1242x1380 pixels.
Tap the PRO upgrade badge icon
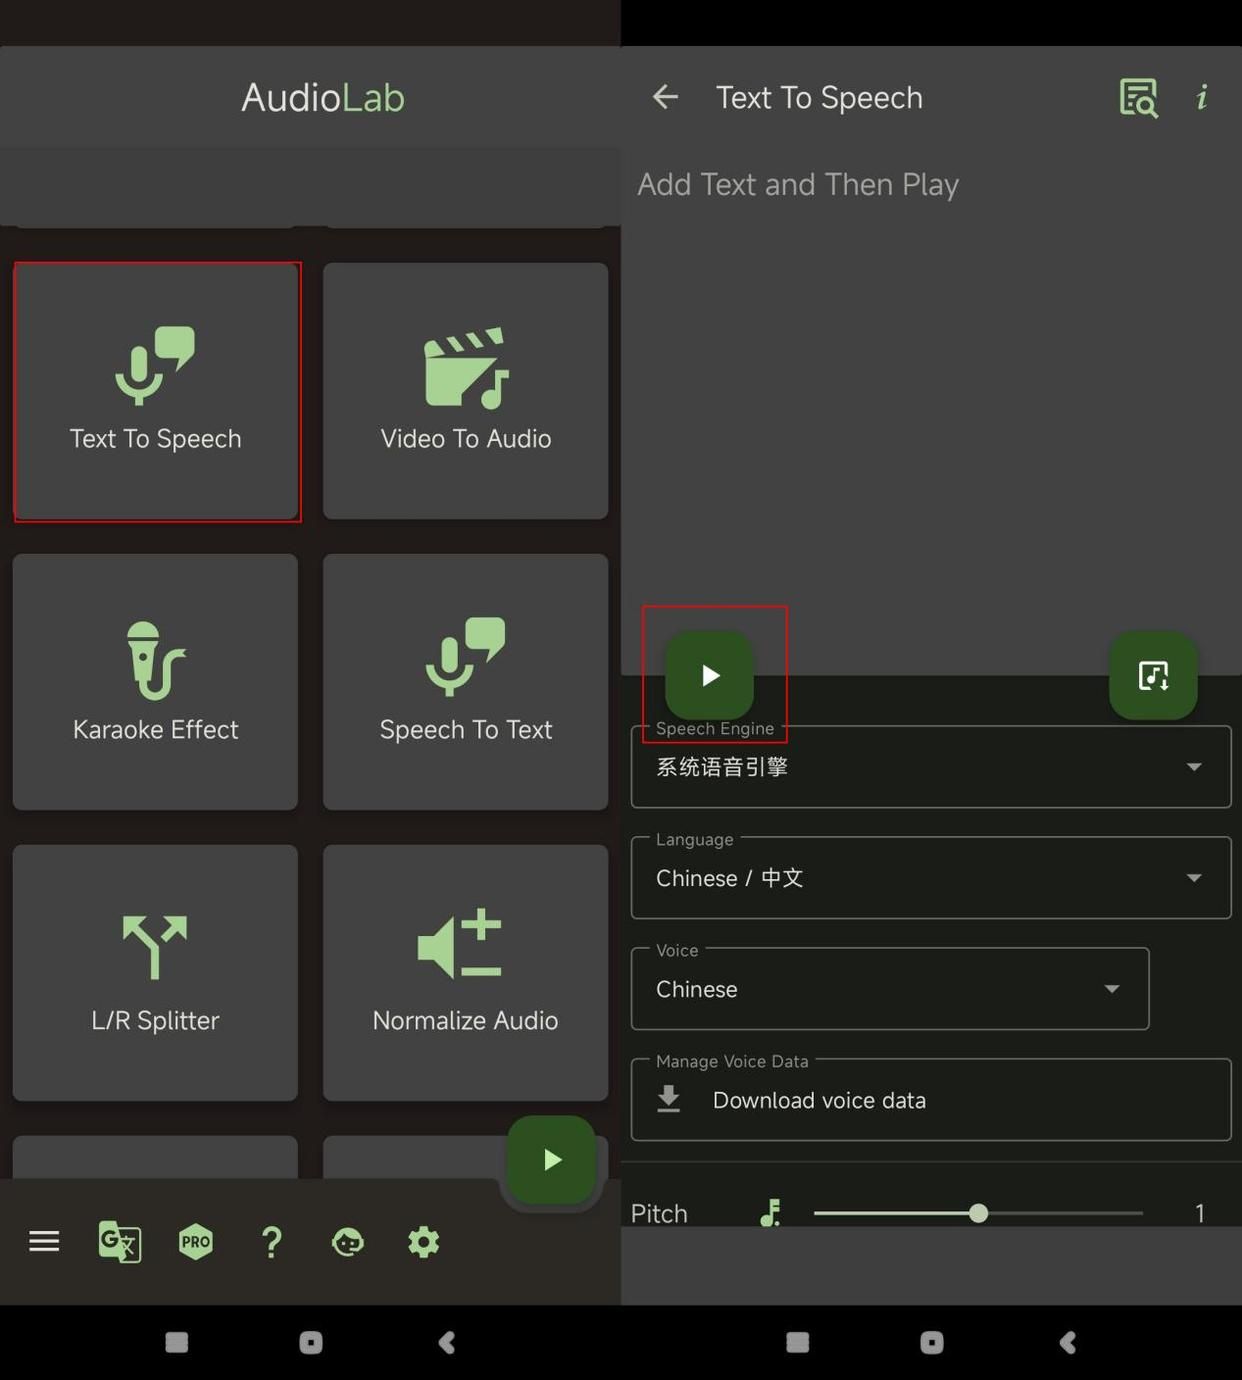point(196,1242)
